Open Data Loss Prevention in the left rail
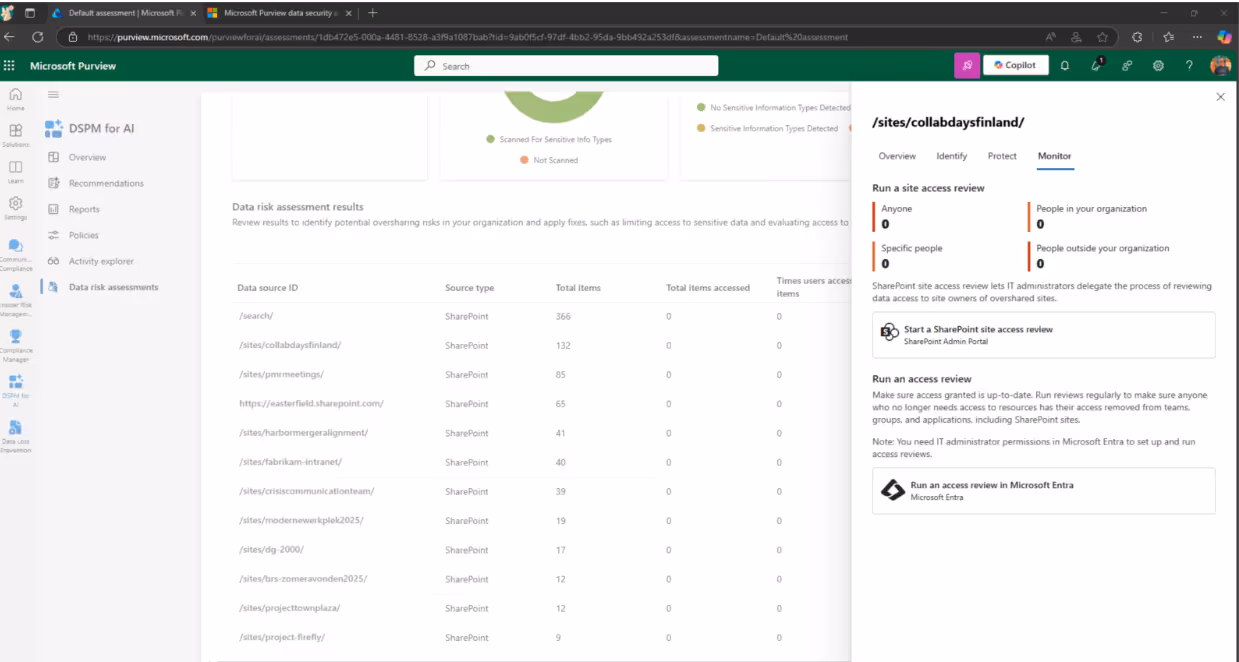 [15, 436]
